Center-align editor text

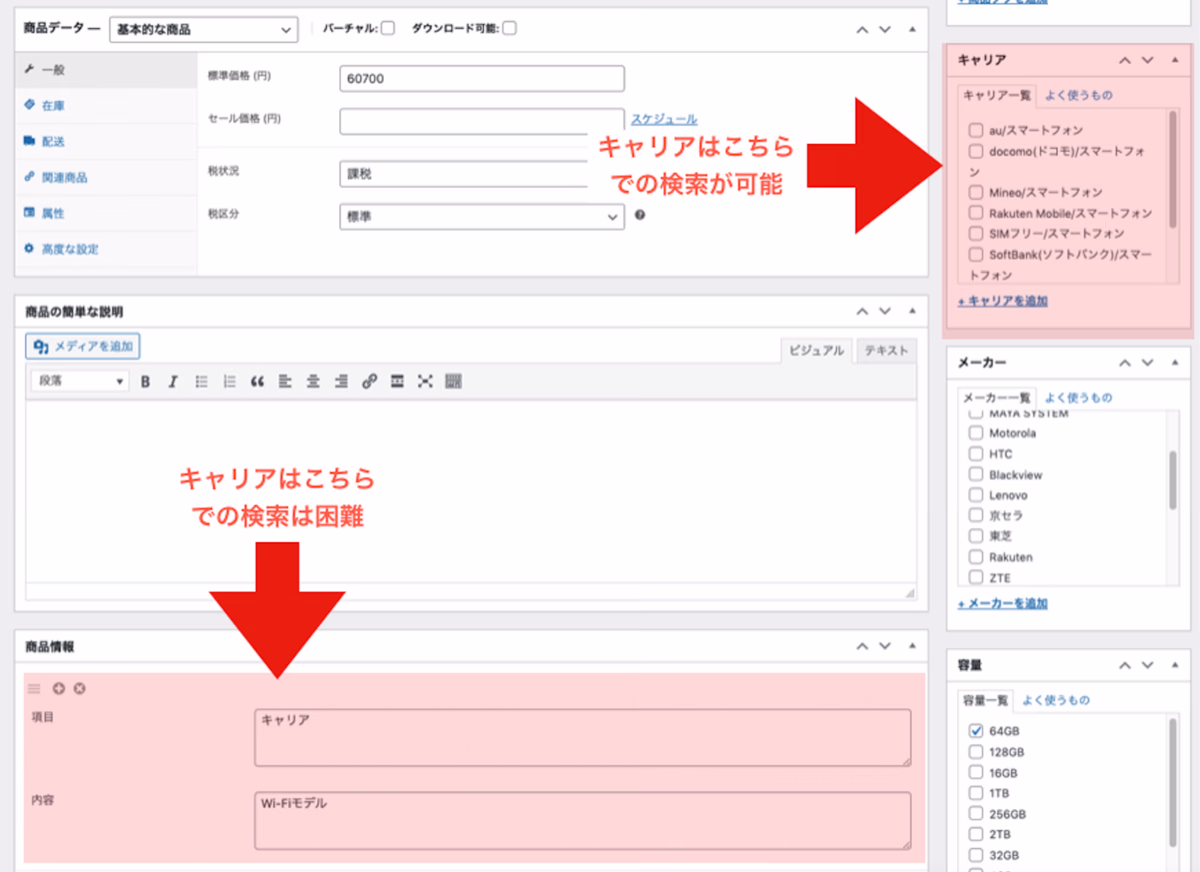point(313,381)
